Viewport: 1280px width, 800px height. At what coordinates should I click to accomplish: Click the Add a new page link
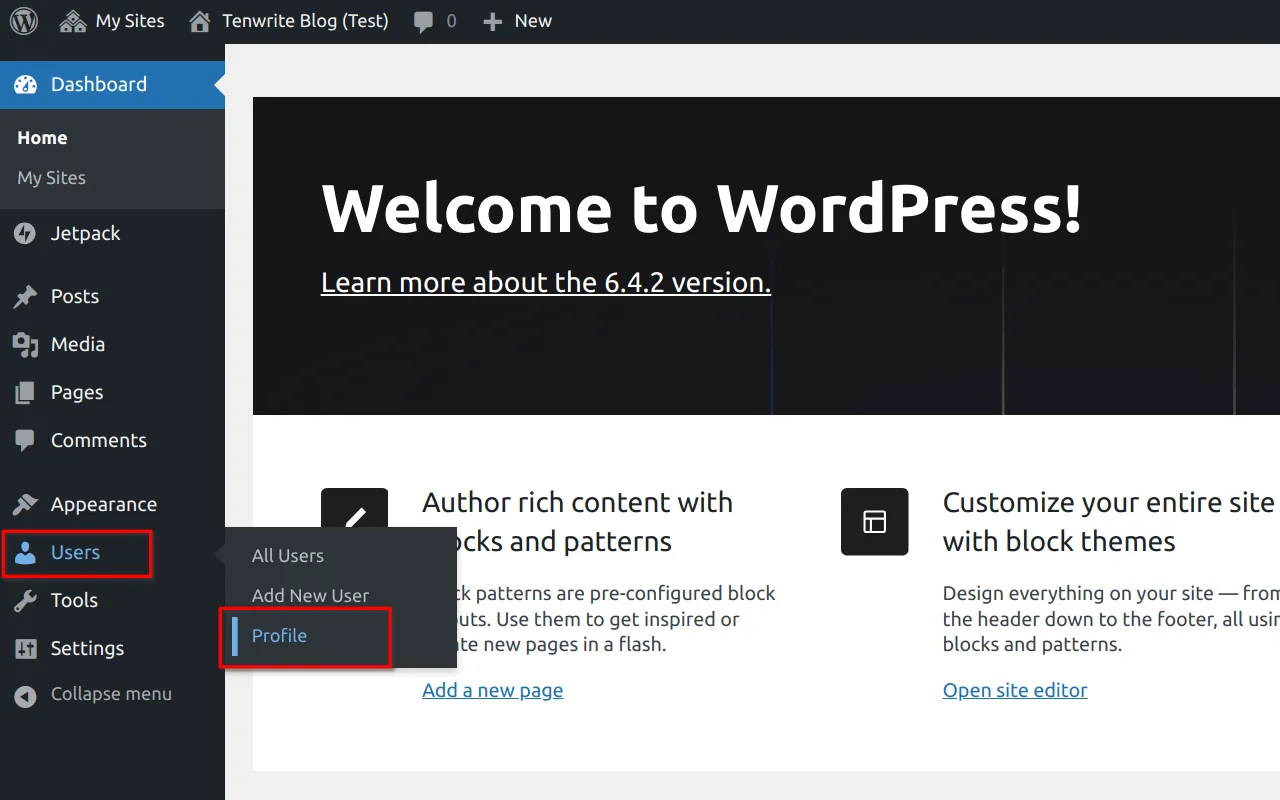pyautogui.click(x=492, y=690)
